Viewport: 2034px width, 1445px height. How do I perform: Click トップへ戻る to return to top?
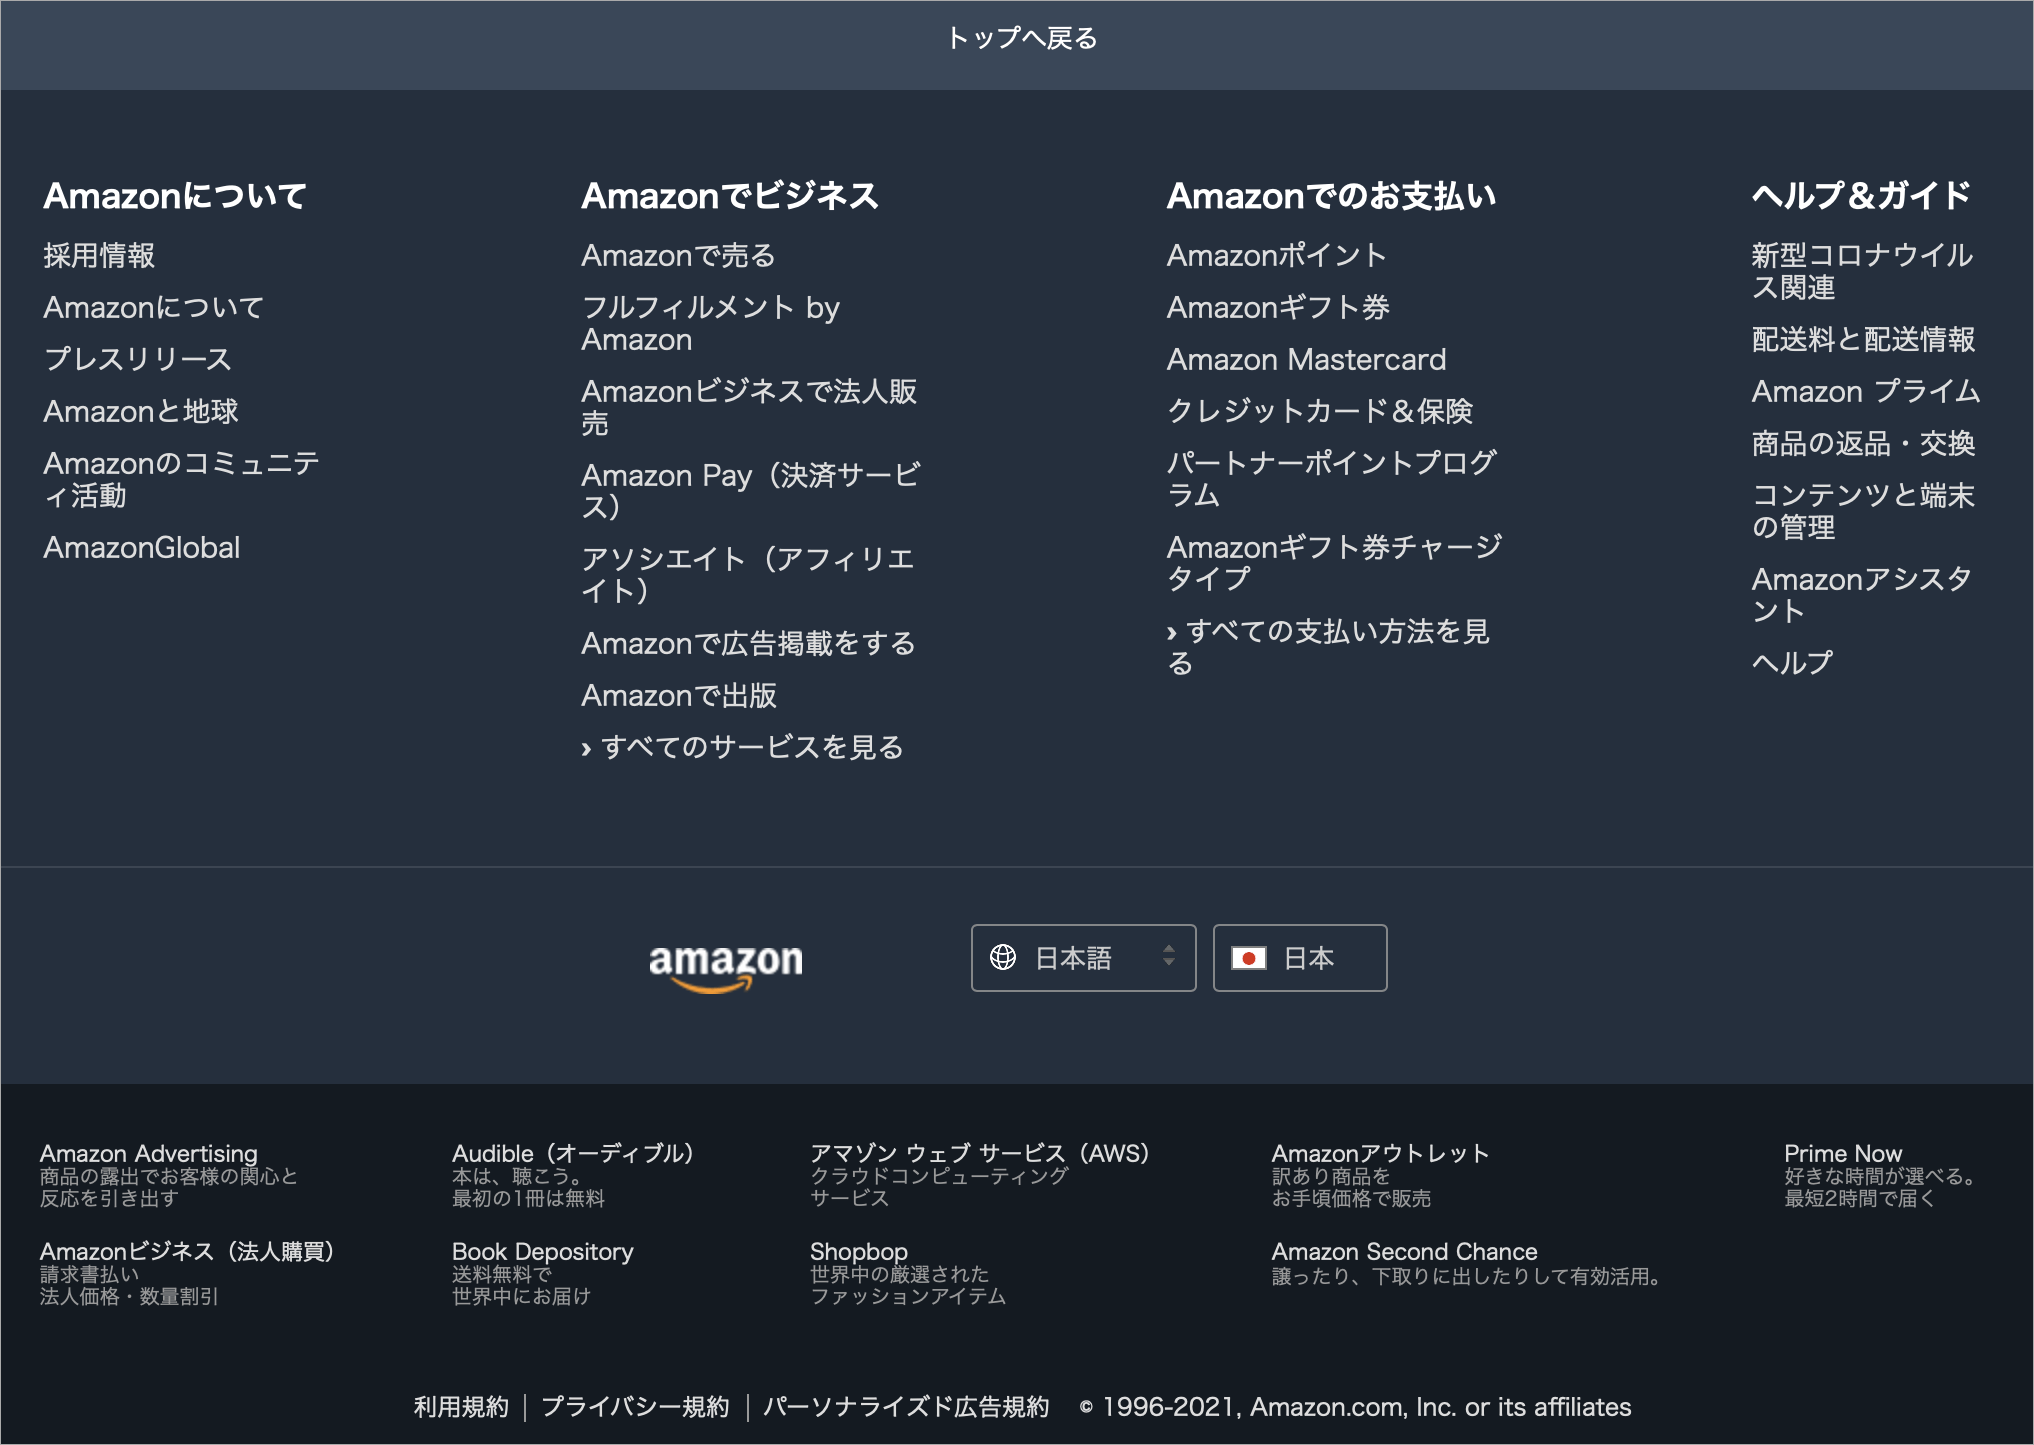pos(1021,39)
